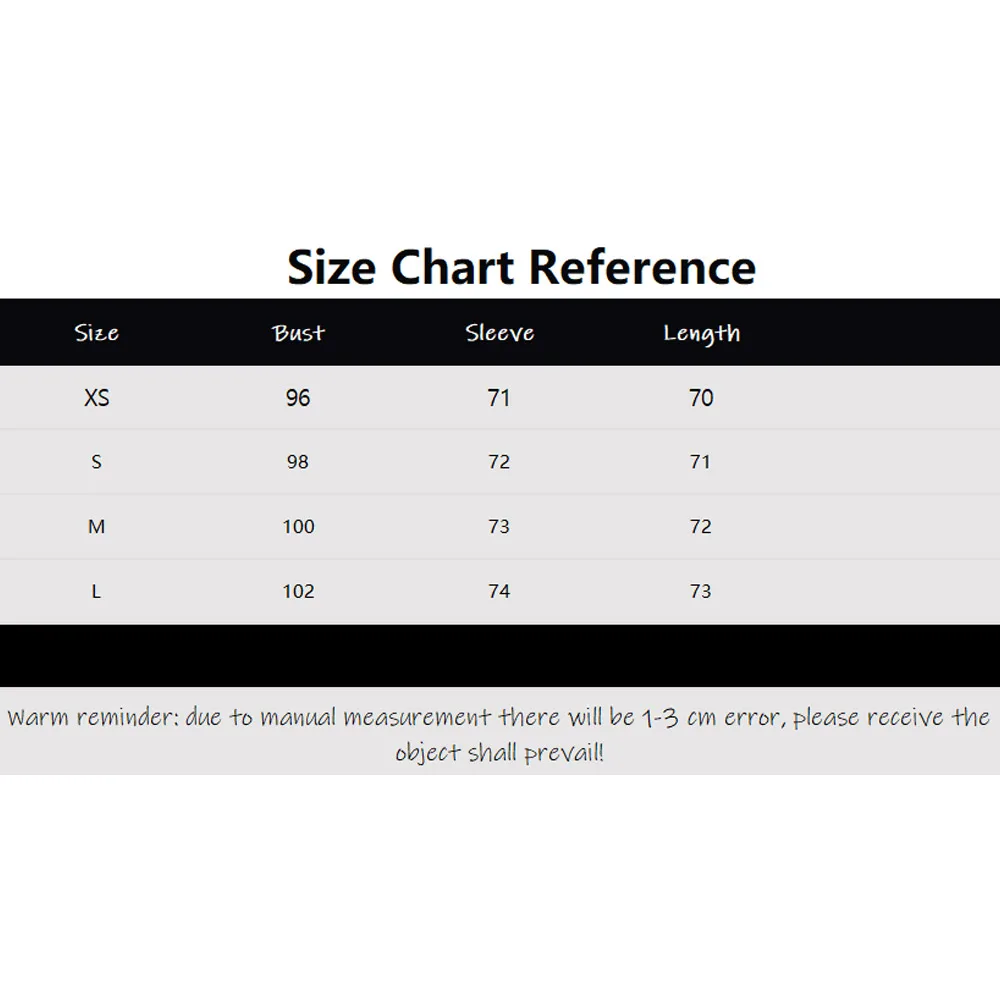Click the sleeve value for size XS
This screenshot has width=1000, height=1000.
point(500,398)
